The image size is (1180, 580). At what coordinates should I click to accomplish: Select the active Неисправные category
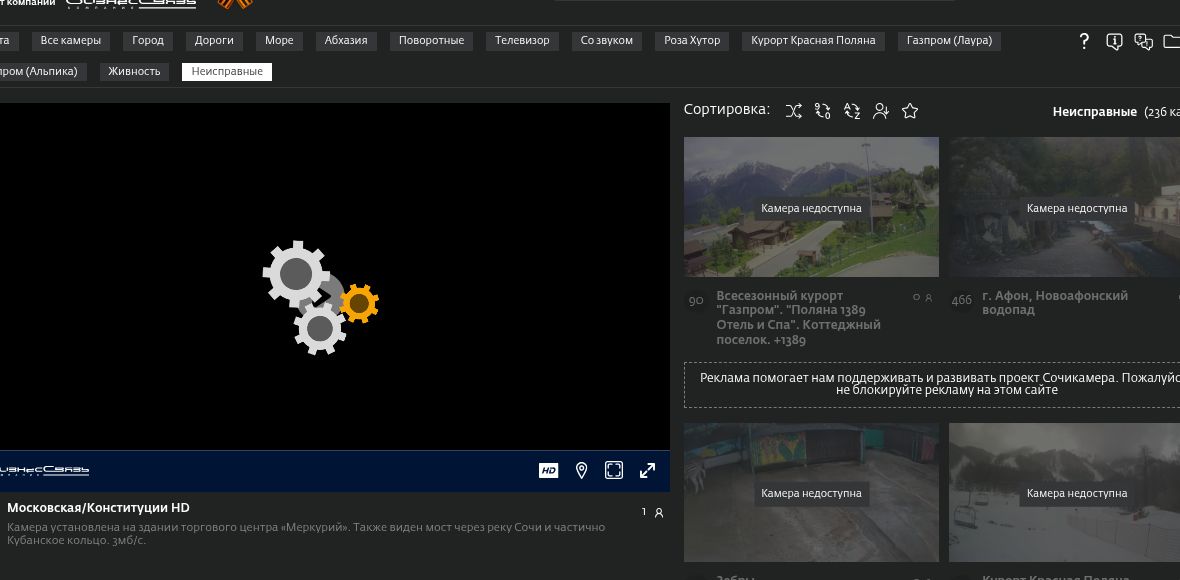(227, 71)
